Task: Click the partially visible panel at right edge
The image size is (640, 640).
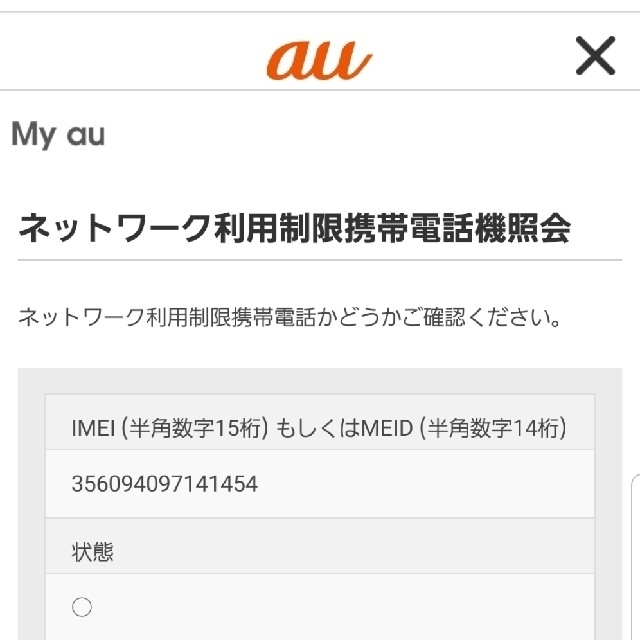Action: point(636,557)
